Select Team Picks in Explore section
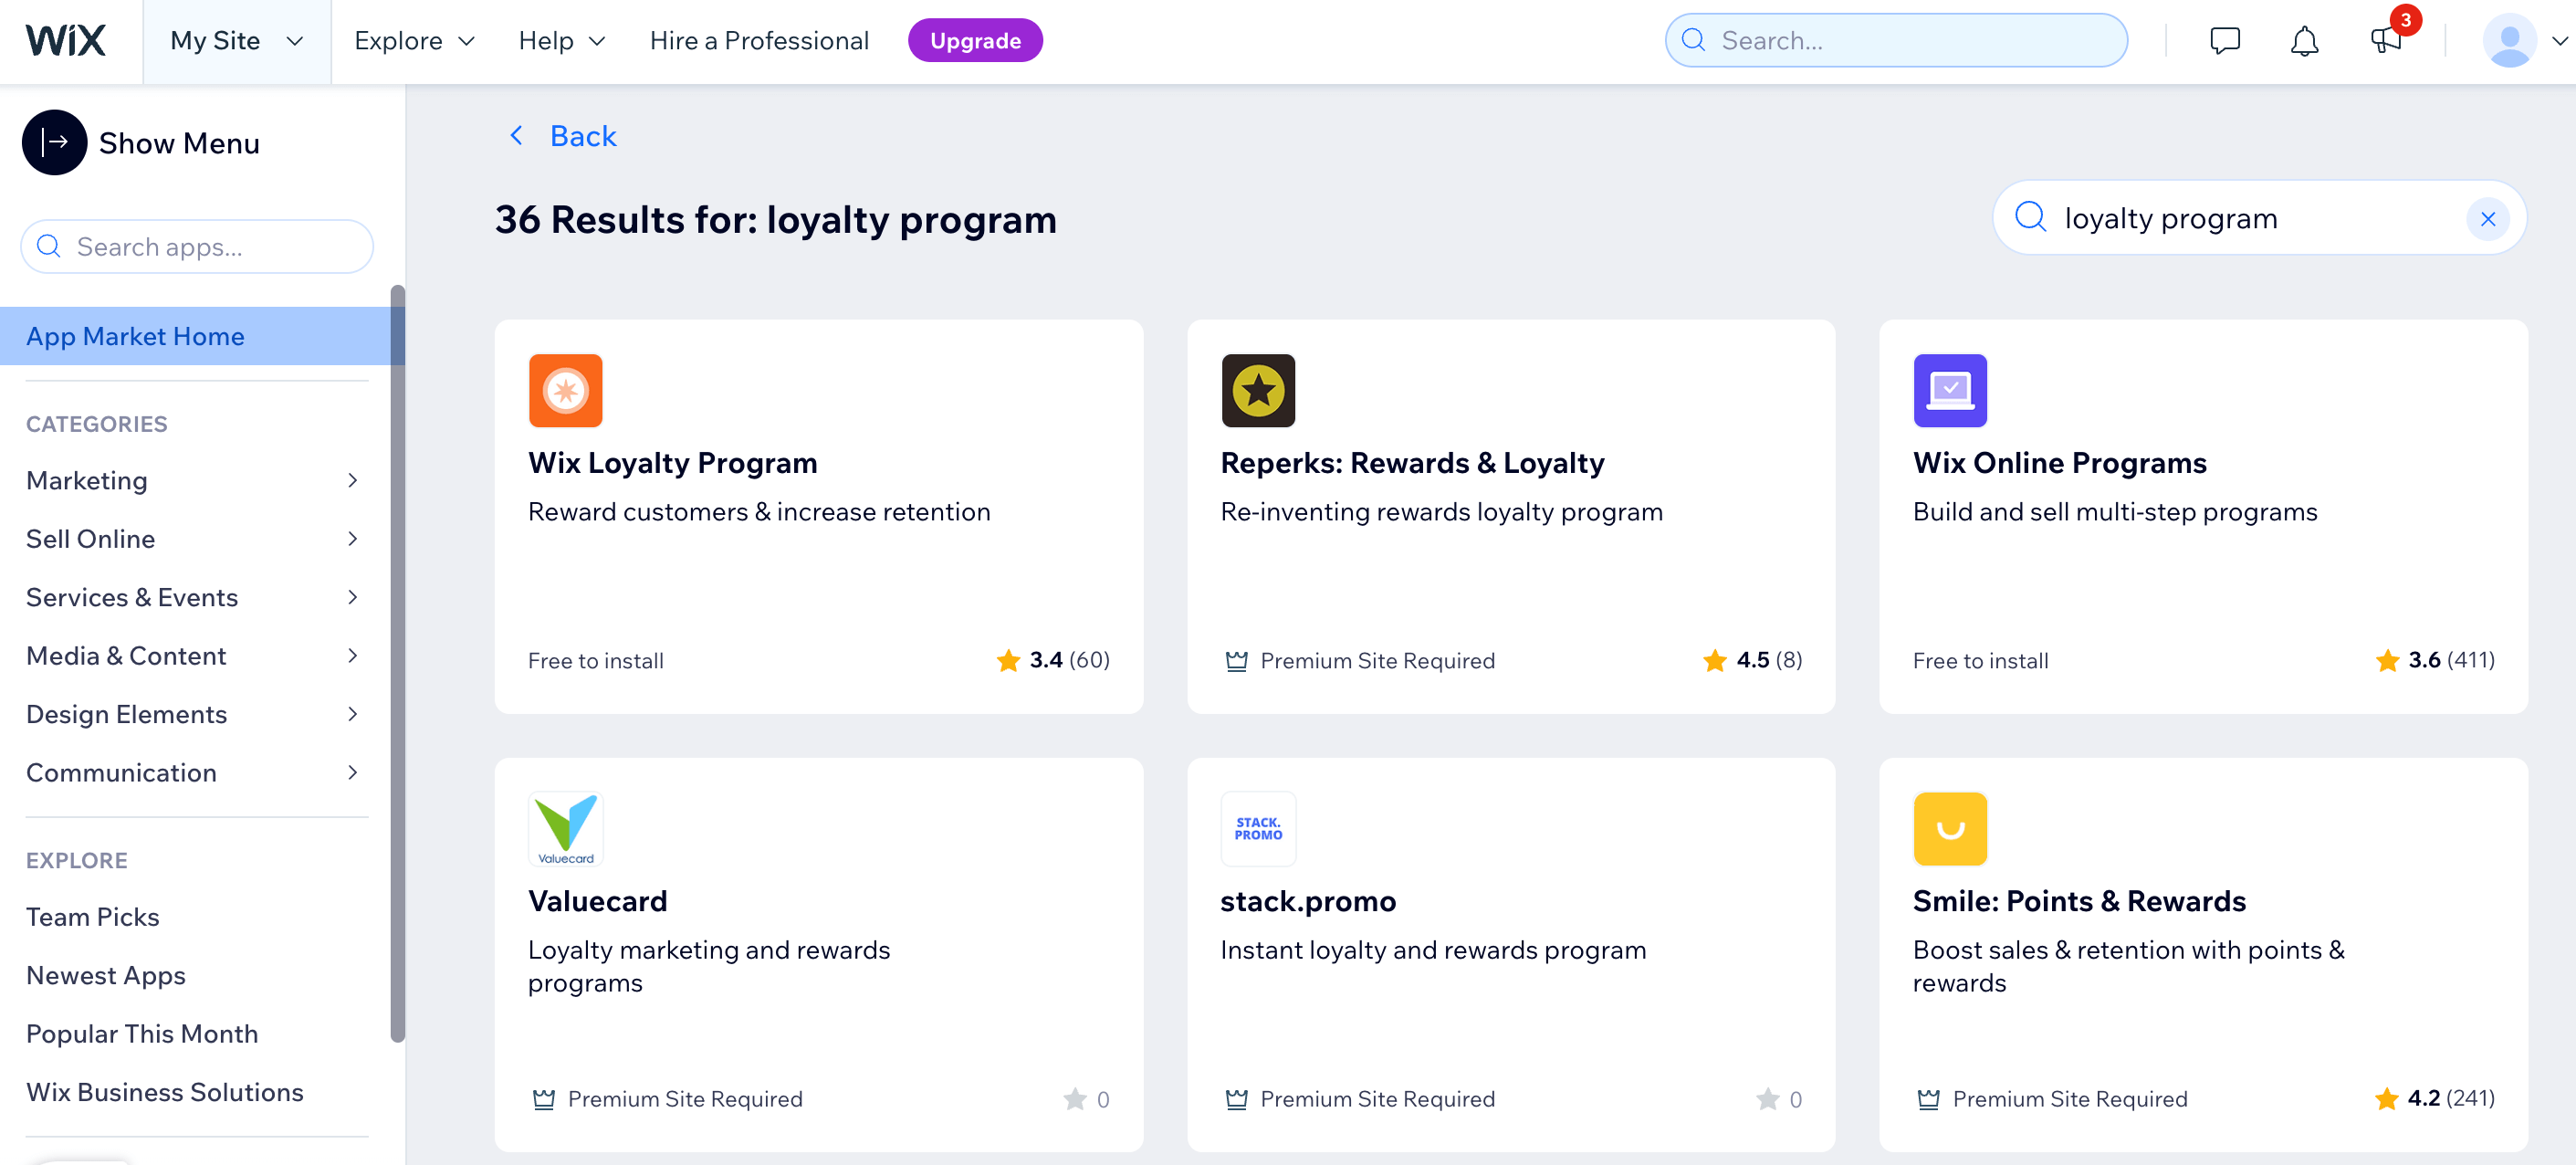 pos(92,915)
